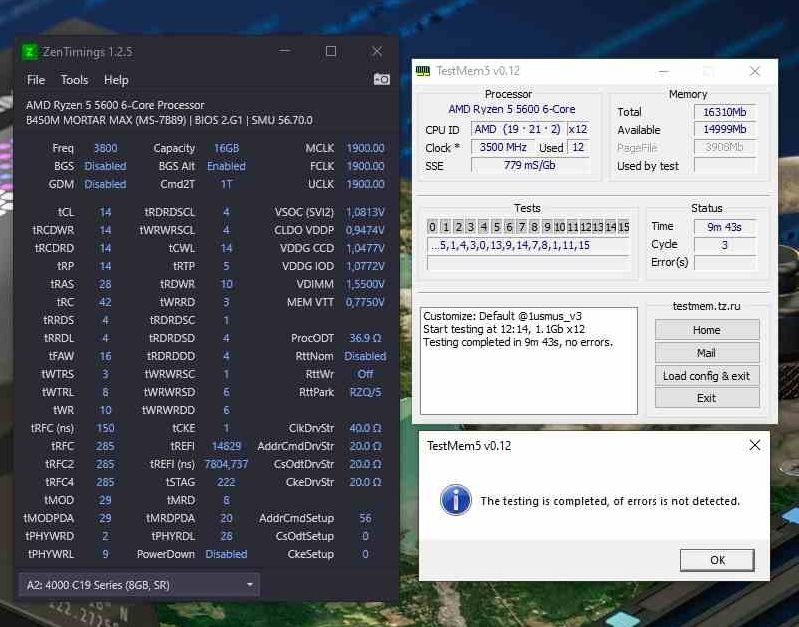Select test number 8 box

pos(534,227)
